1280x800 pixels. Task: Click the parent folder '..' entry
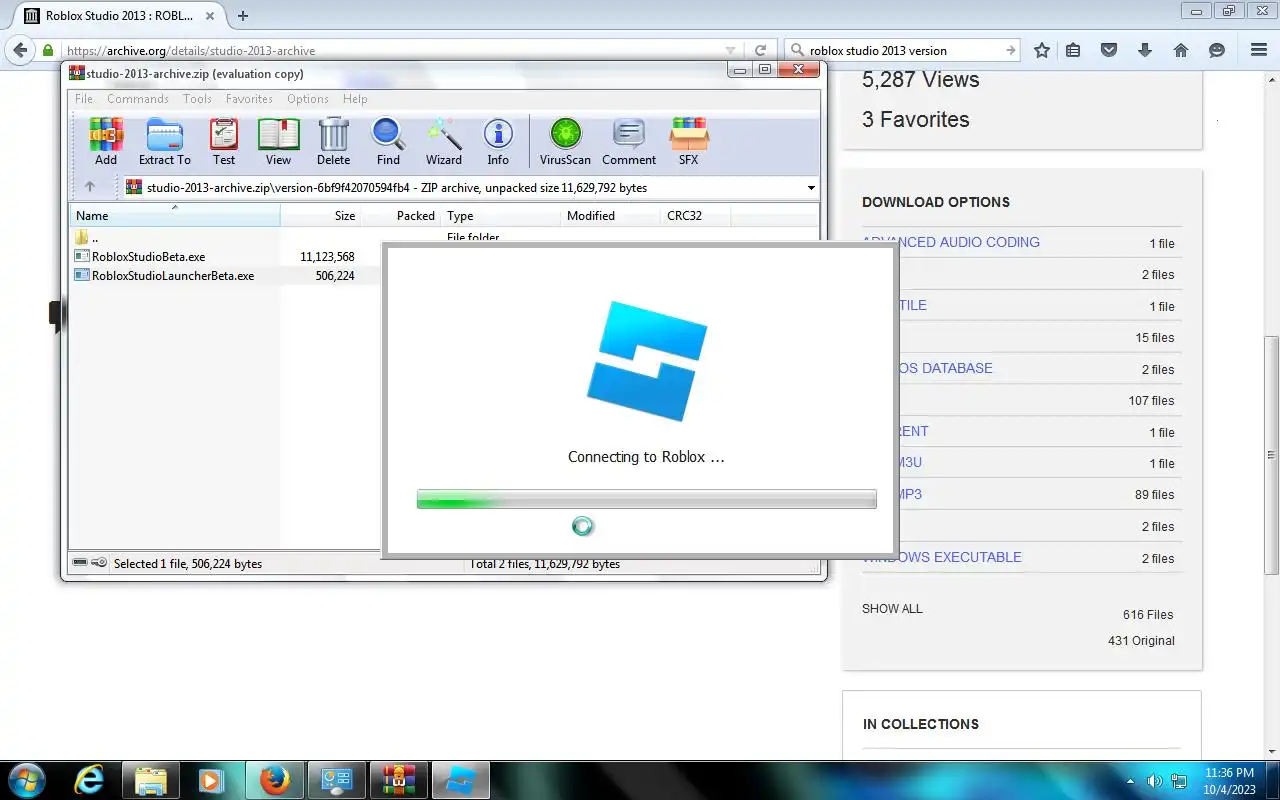tap(86, 238)
